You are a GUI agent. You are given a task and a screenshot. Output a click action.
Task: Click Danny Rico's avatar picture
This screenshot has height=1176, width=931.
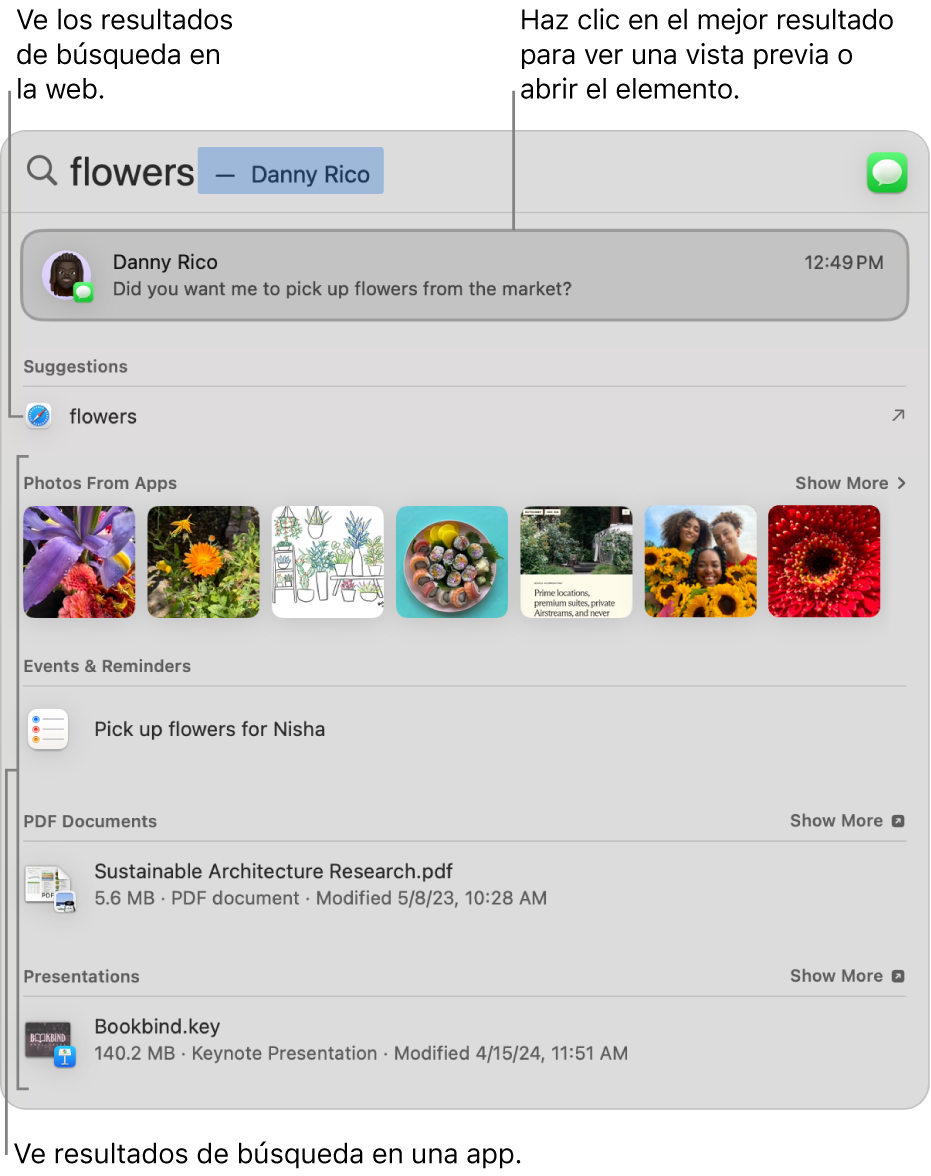coord(67,276)
